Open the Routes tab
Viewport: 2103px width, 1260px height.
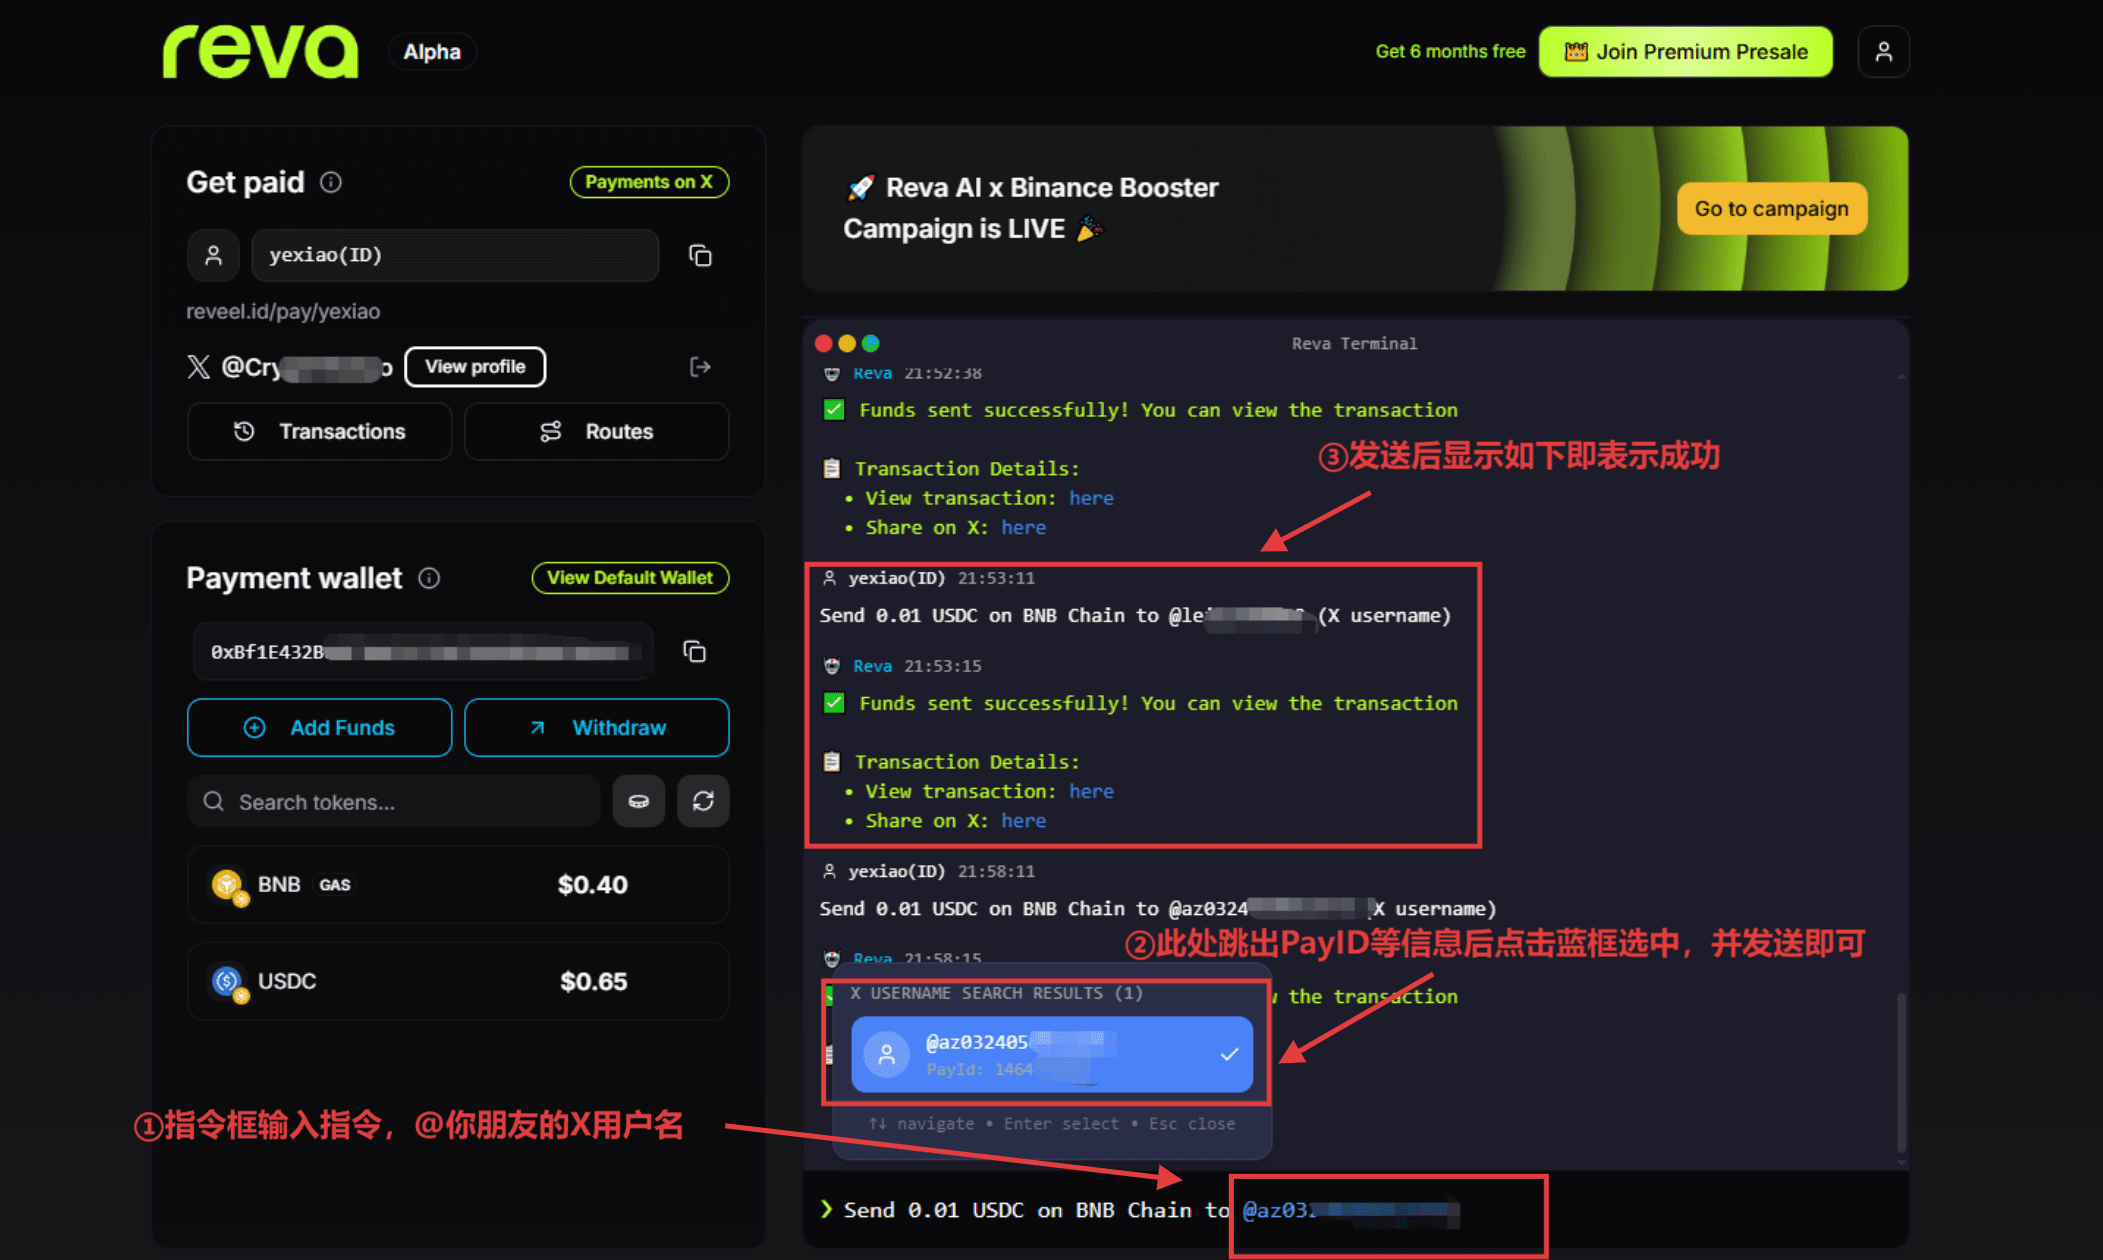coord(596,431)
